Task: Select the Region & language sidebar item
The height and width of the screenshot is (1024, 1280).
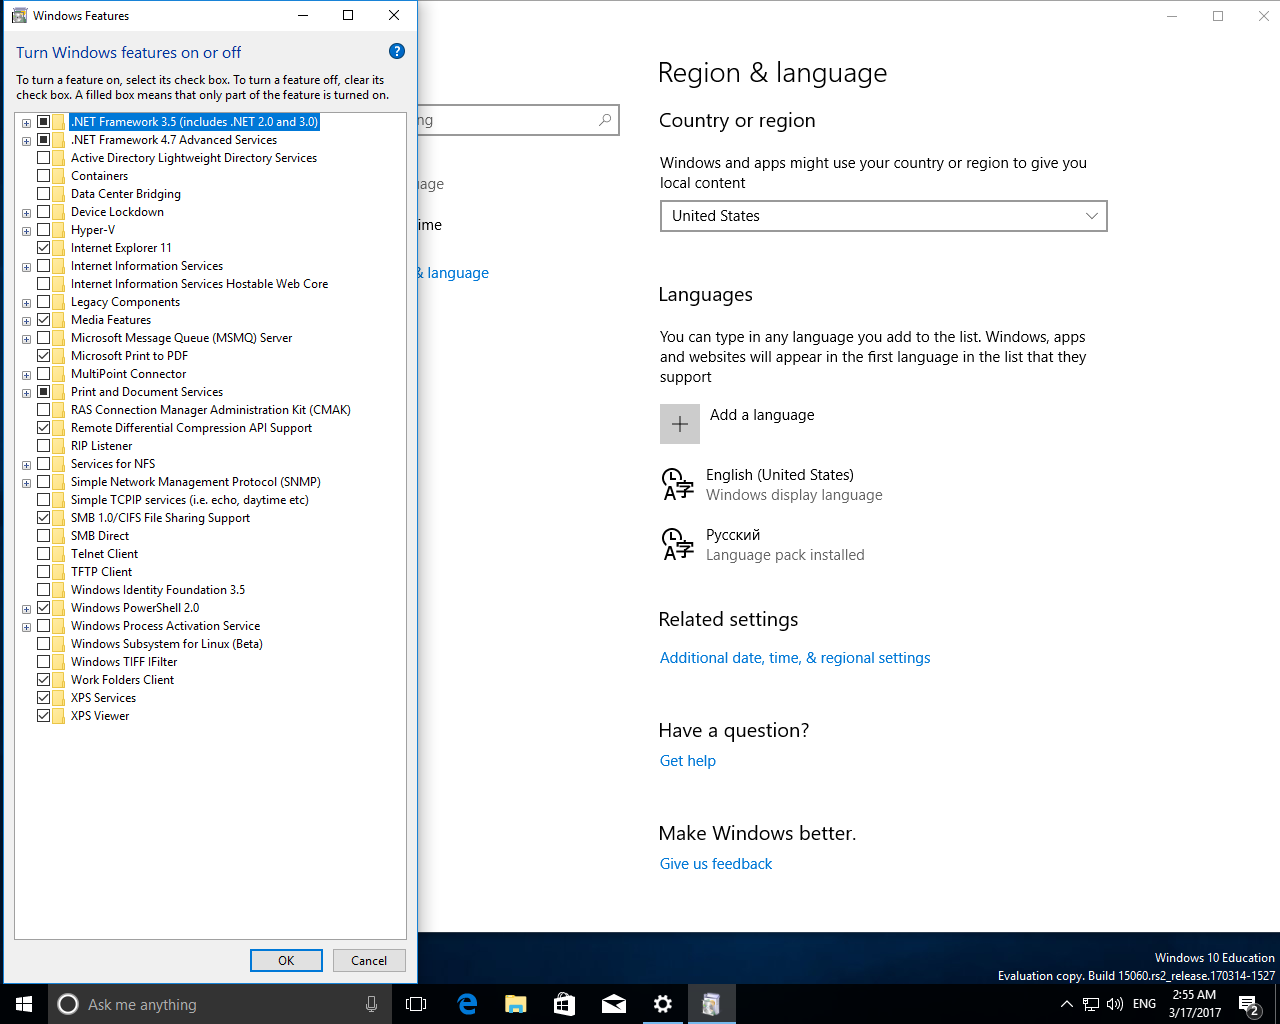Action: [x=453, y=273]
